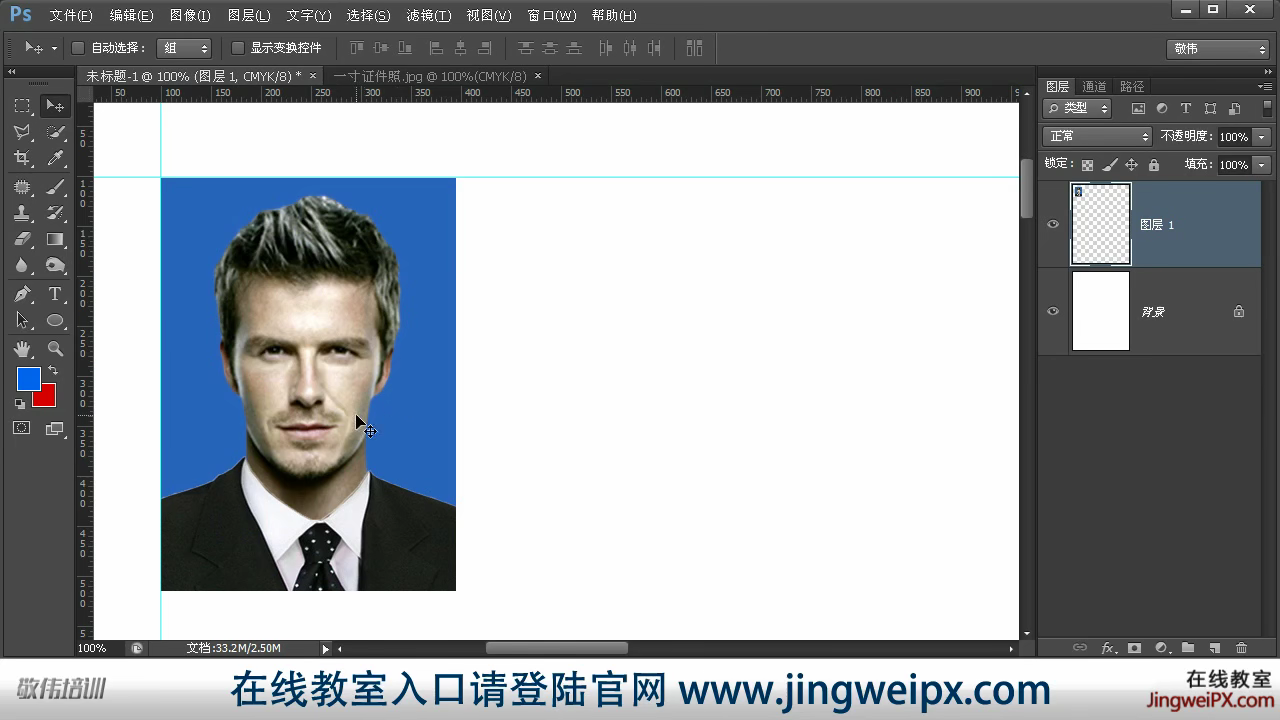Screen dimensions: 1280x720
Task: Select the Blur tool
Action: (22, 265)
